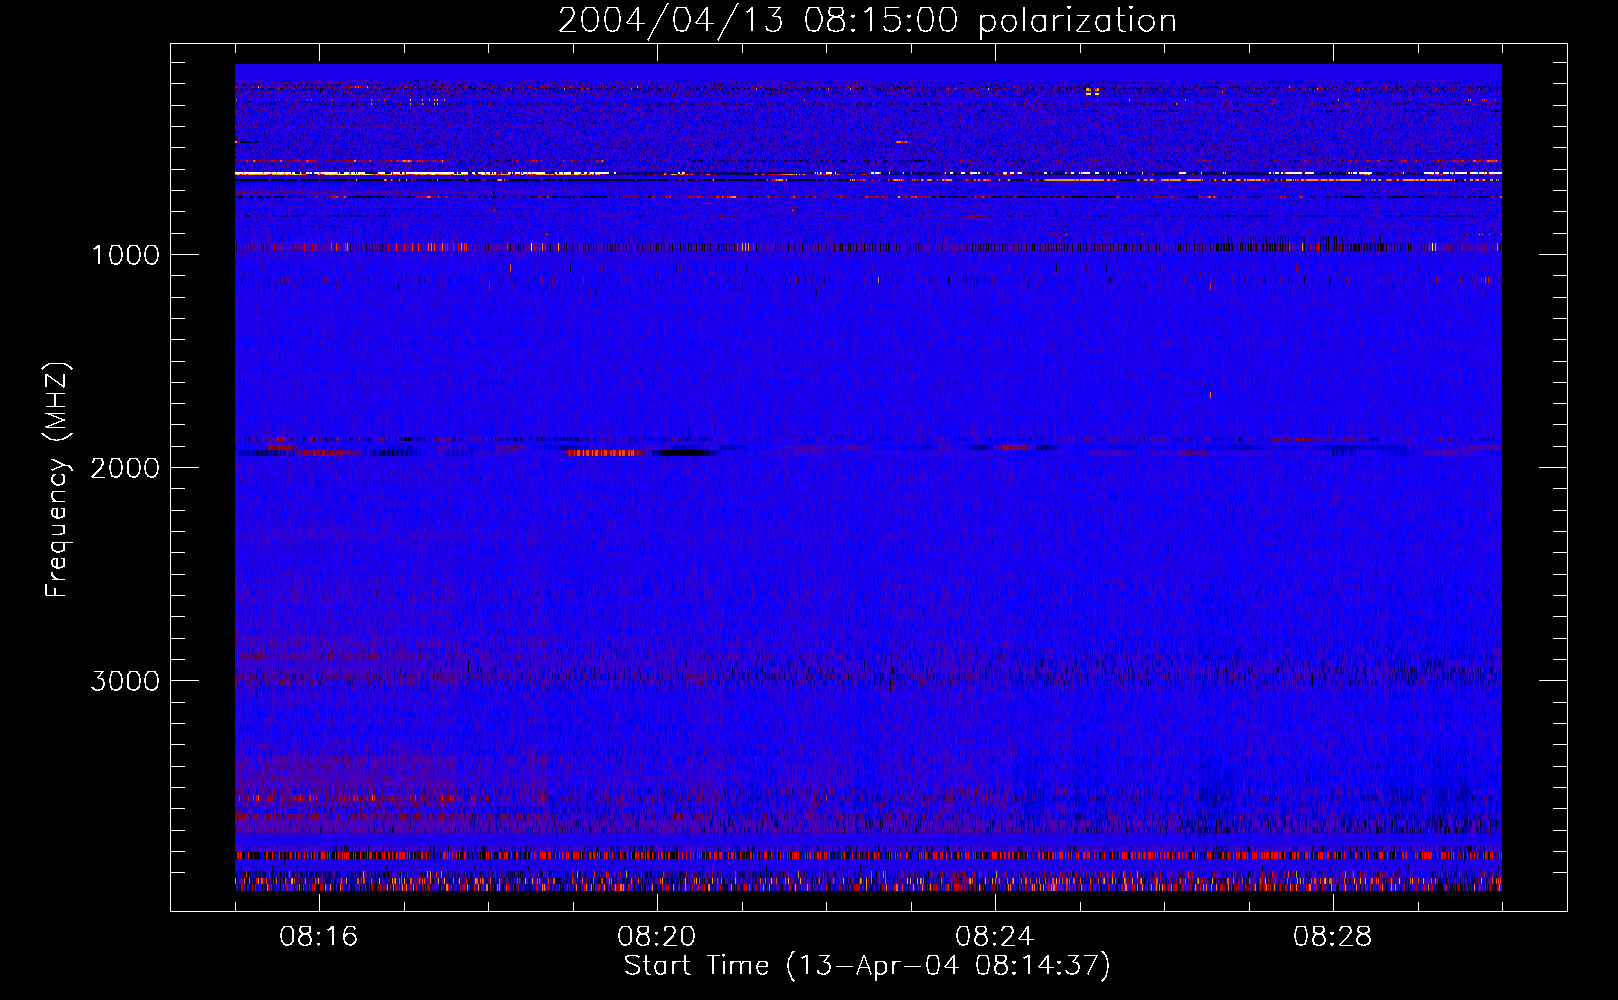Viewport: 1618px width, 1000px height.
Task: Select the 3000 frequency tick label
Action: [x=125, y=681]
